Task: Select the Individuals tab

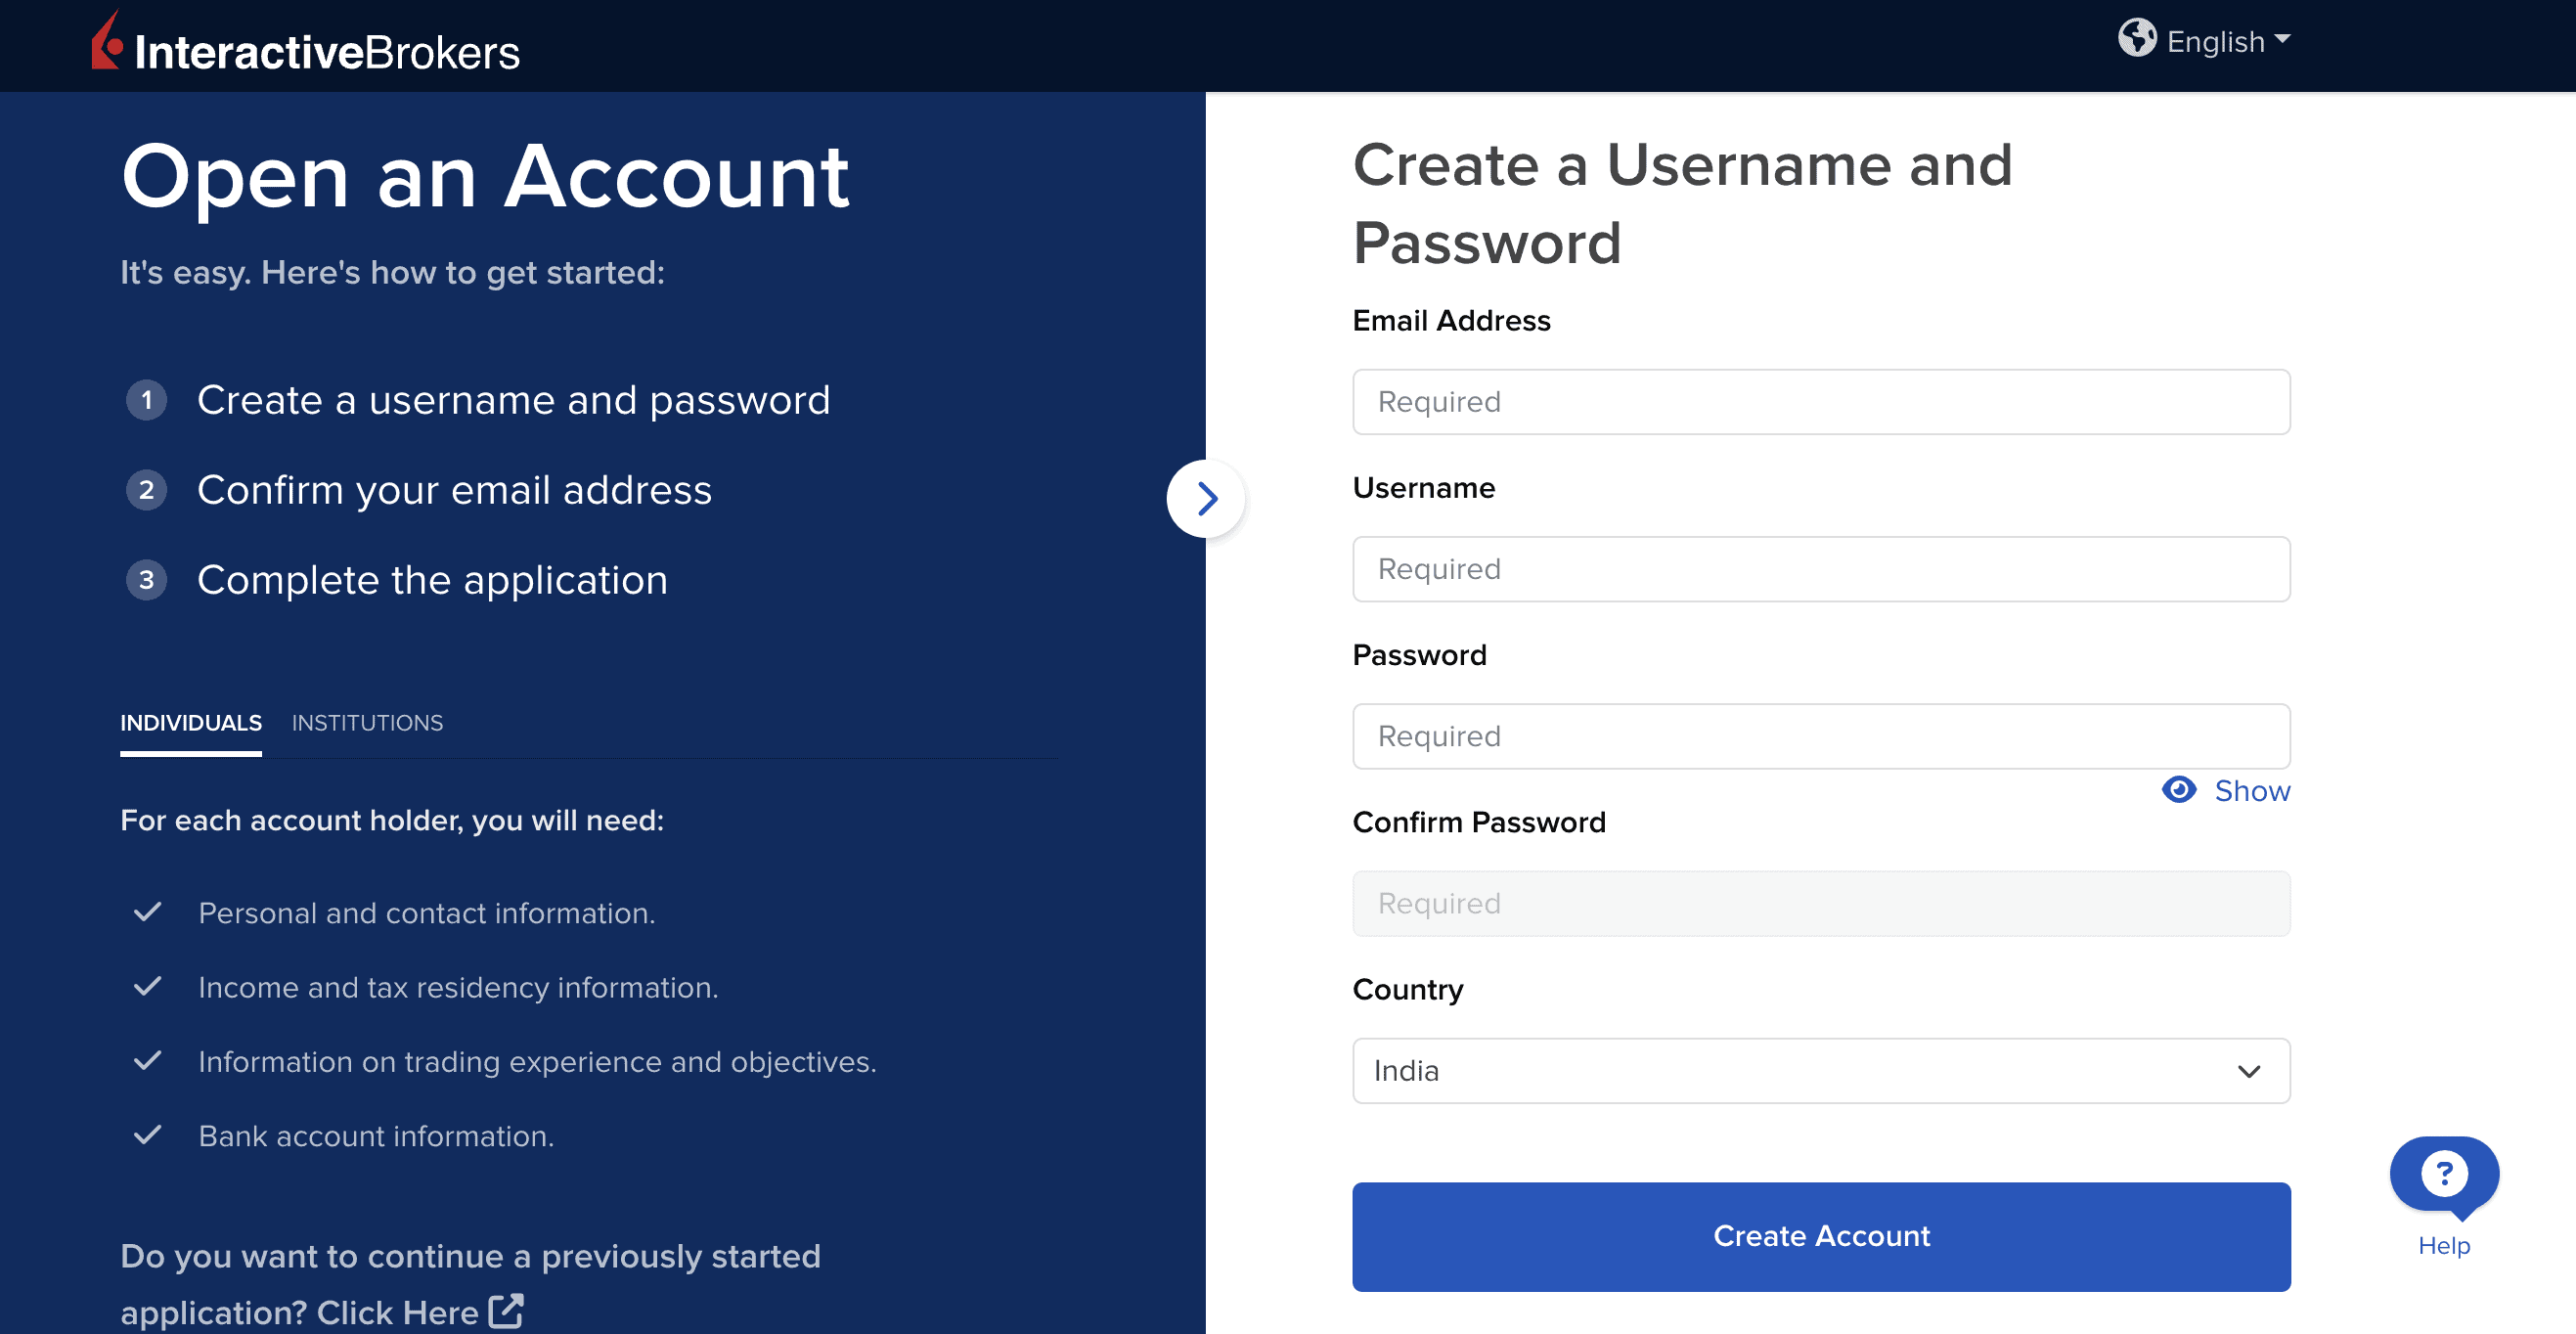Action: (x=191, y=723)
